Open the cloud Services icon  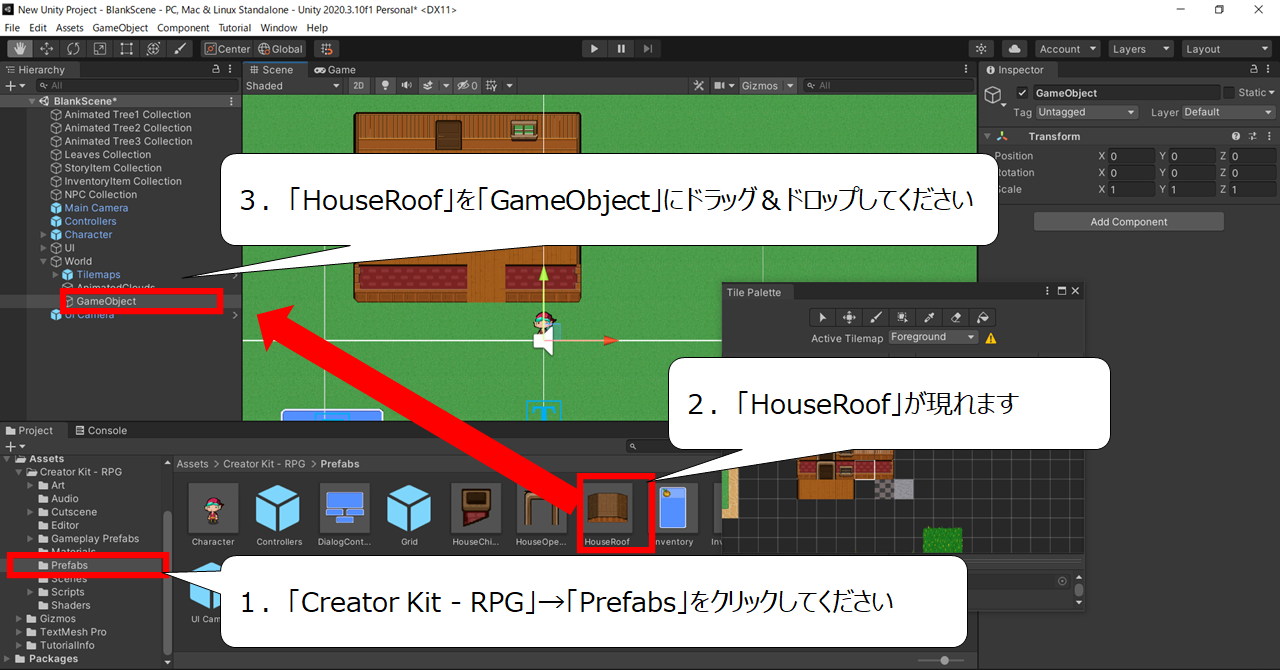[1014, 49]
